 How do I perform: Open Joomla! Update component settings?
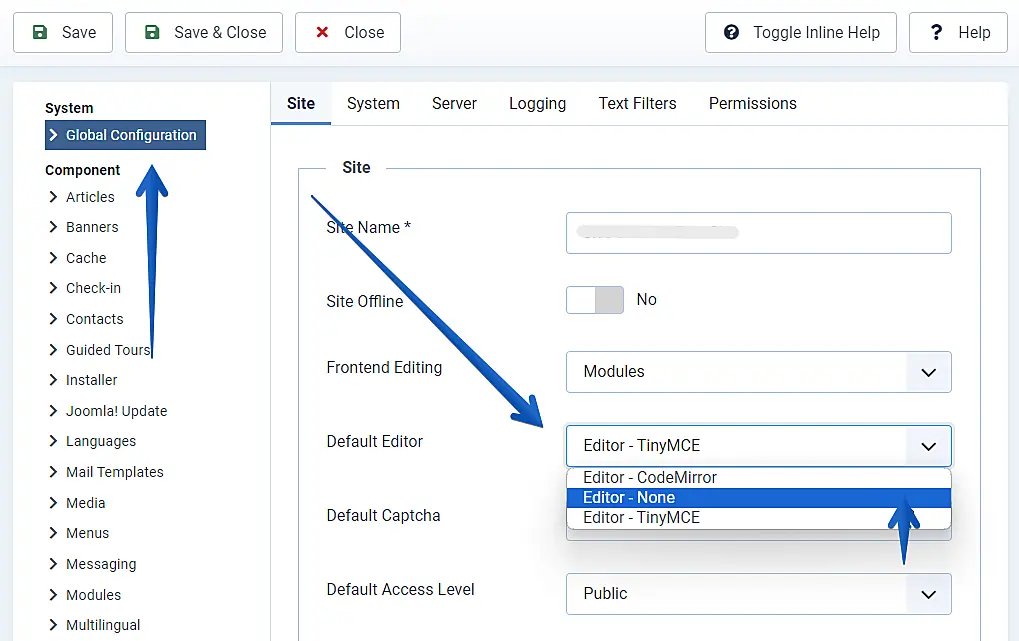pos(116,411)
